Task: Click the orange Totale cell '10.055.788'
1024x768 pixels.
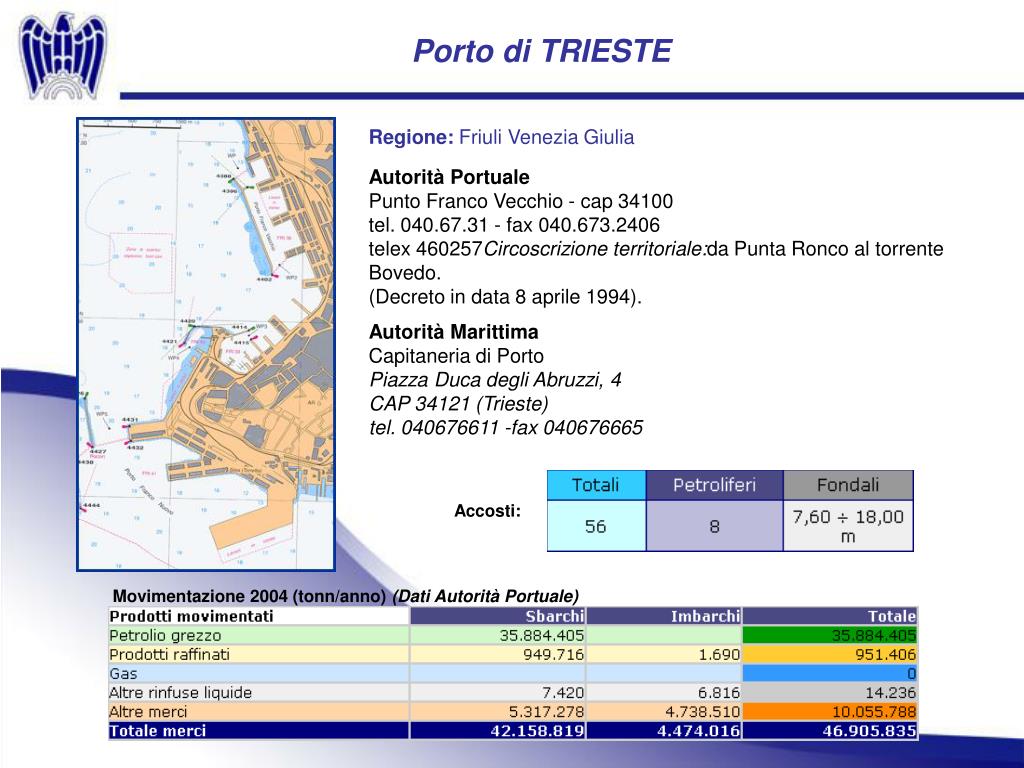Action: (830, 712)
